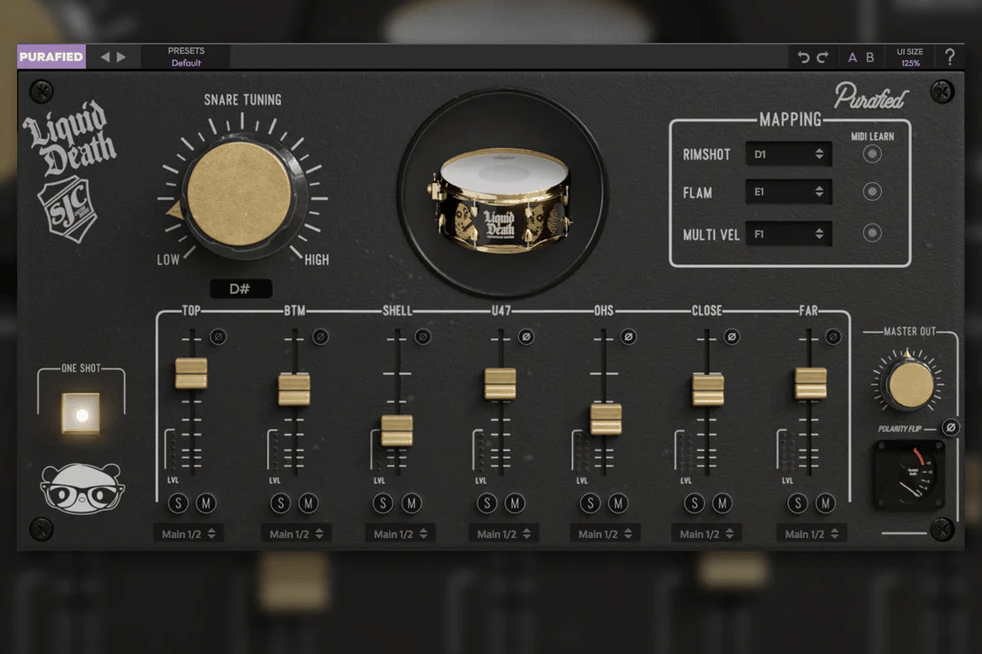
Task: Enable MIDI Learn for Flam
Action: point(872,192)
